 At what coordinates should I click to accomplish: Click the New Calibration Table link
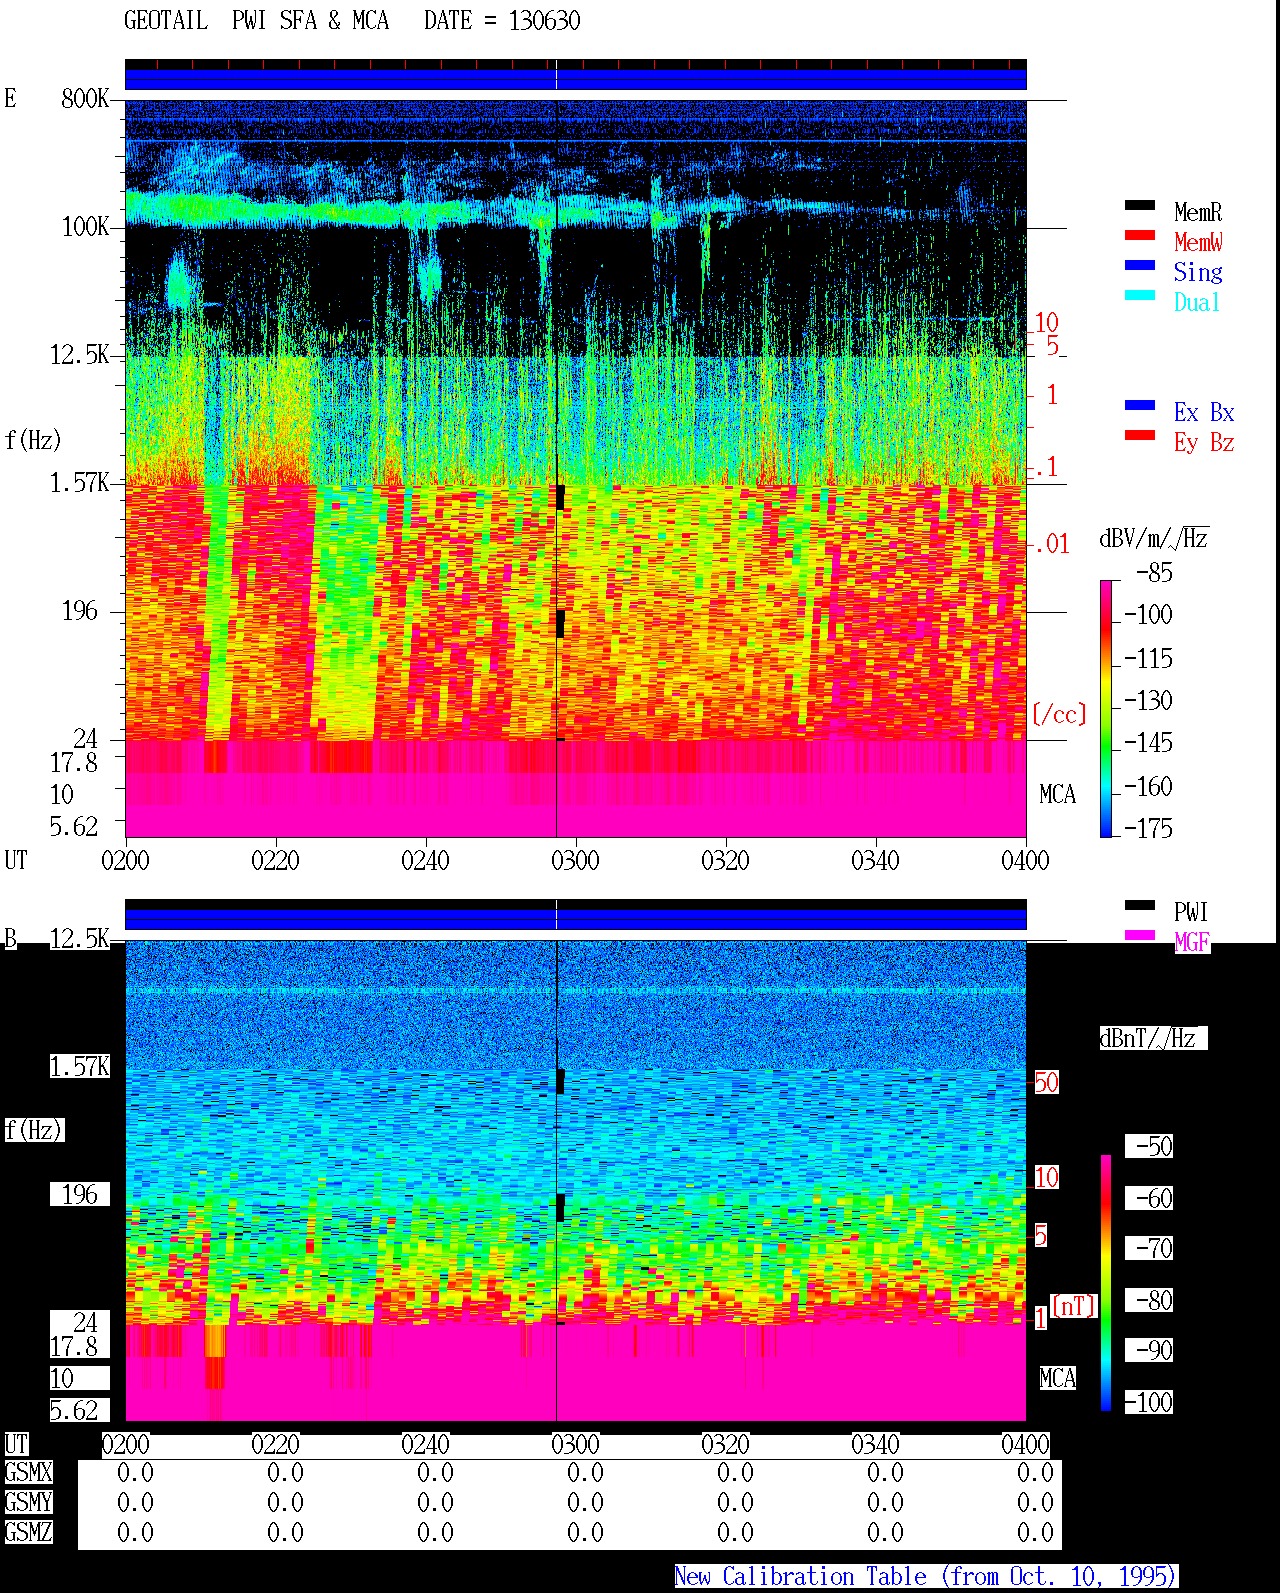coord(926,1577)
